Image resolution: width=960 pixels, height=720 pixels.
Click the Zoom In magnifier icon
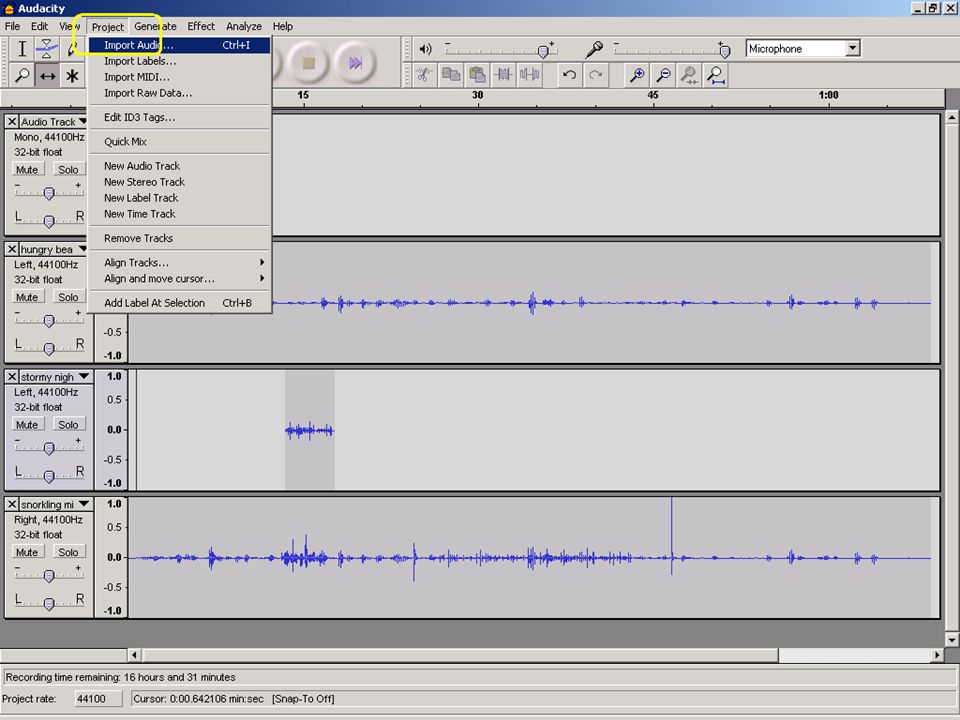pyautogui.click(x=637, y=75)
